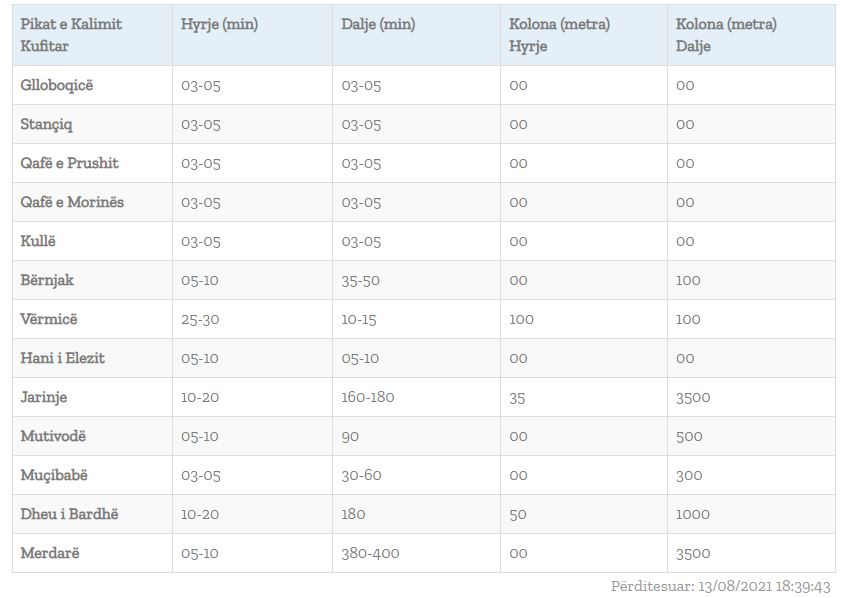Click the Muçibabë border crossing name
This screenshot has width=845, height=598.
point(55,475)
